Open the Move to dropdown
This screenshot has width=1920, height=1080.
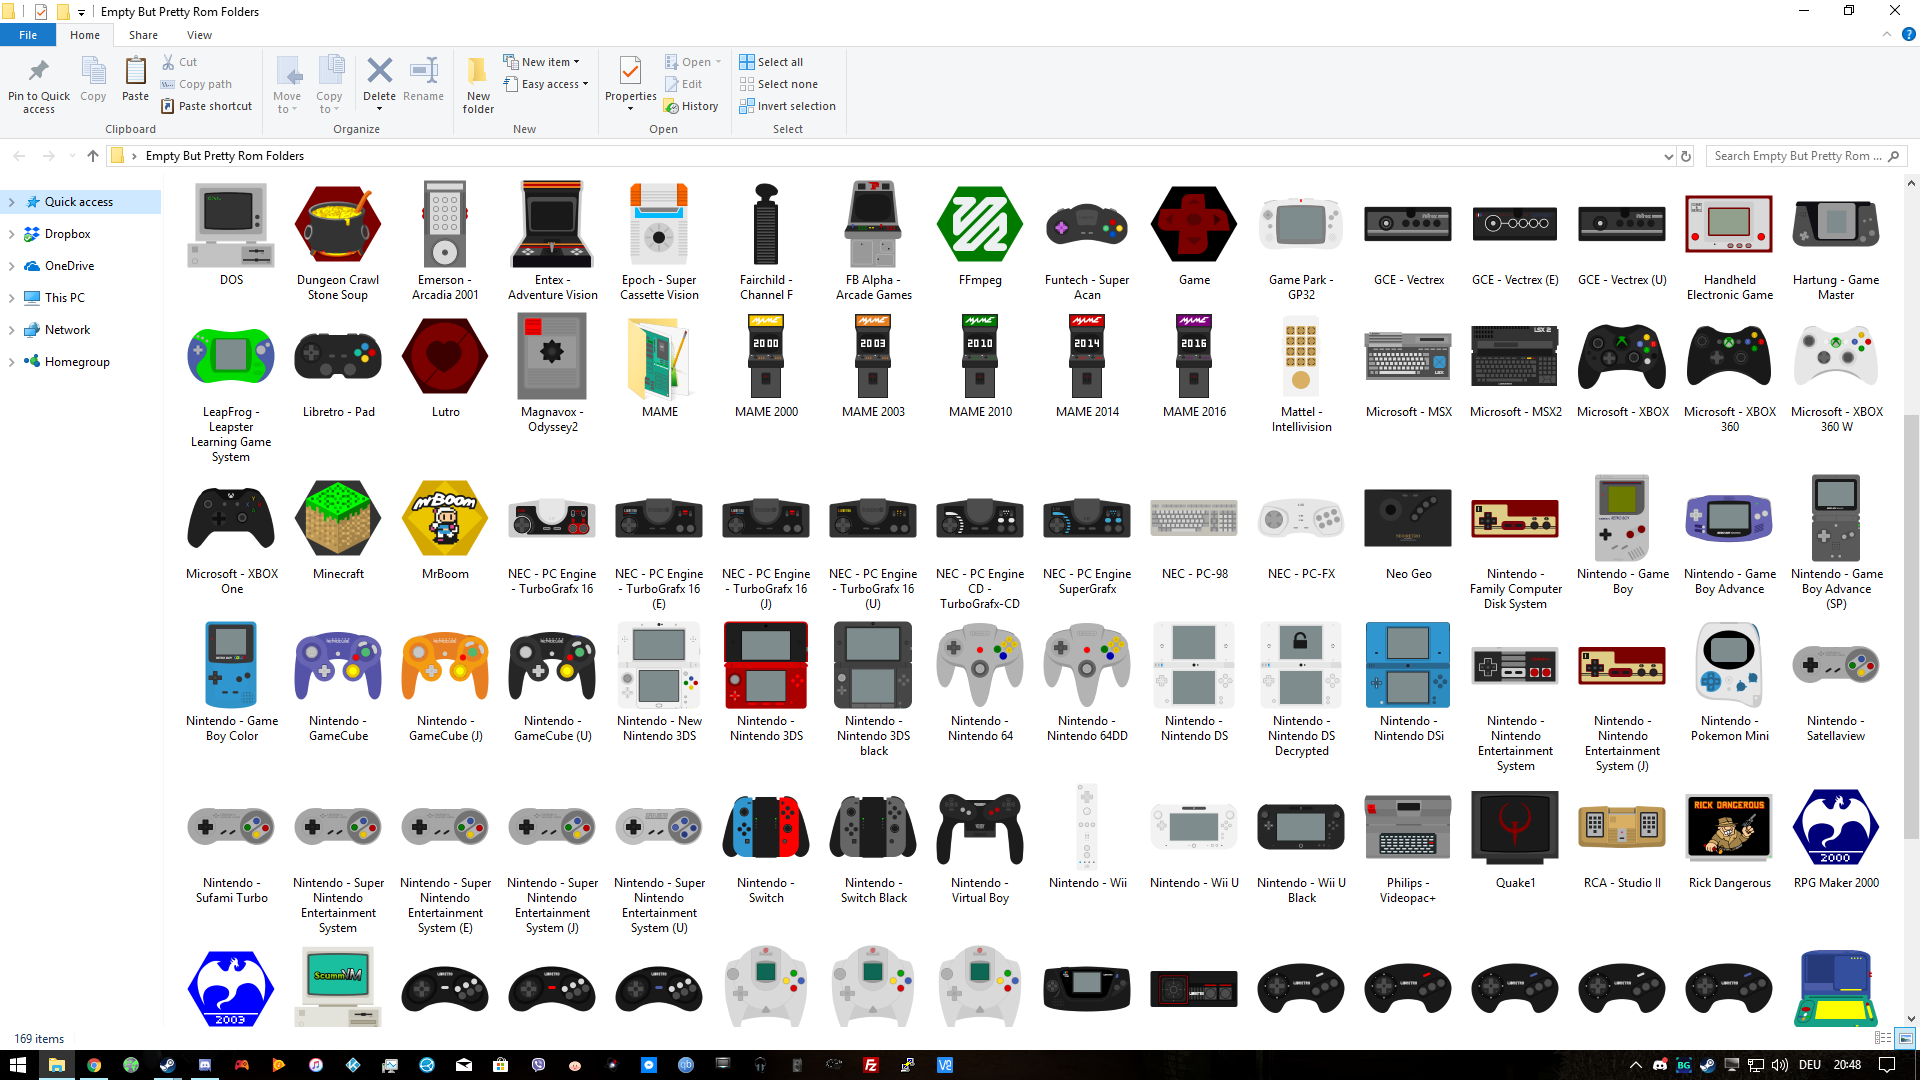(287, 84)
